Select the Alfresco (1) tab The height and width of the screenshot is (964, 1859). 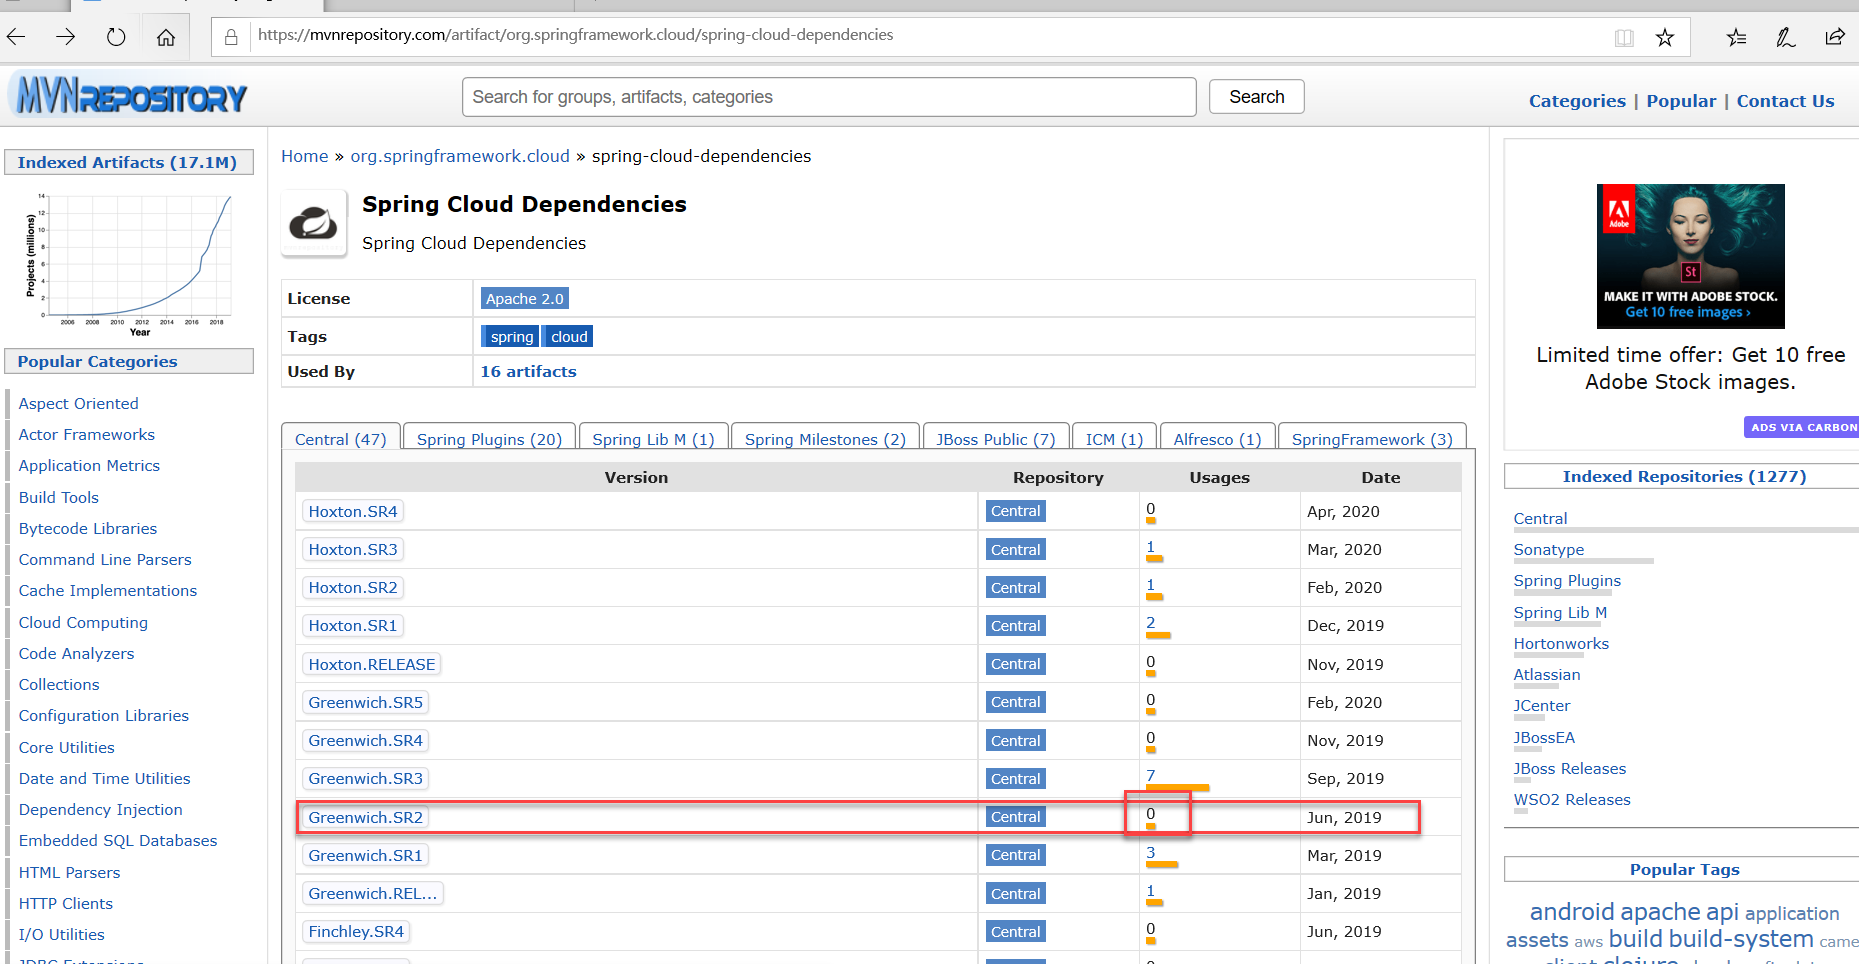pos(1218,438)
